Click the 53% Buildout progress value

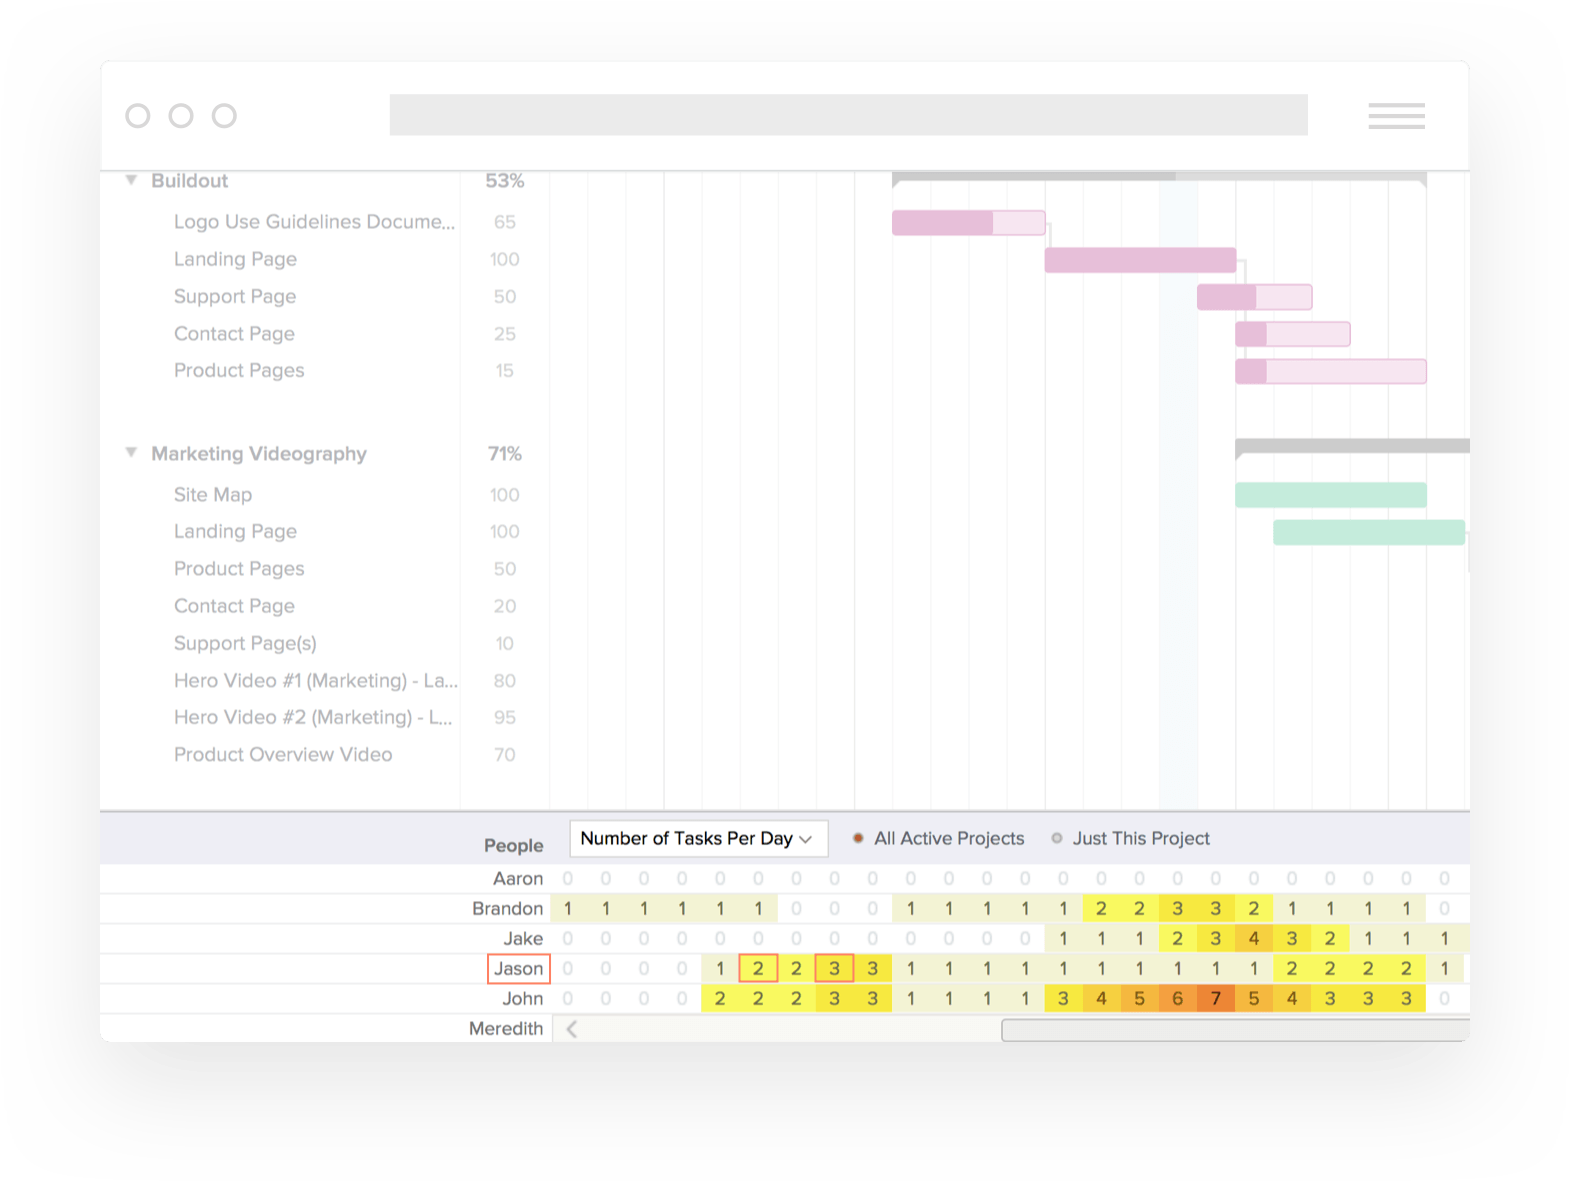504,181
